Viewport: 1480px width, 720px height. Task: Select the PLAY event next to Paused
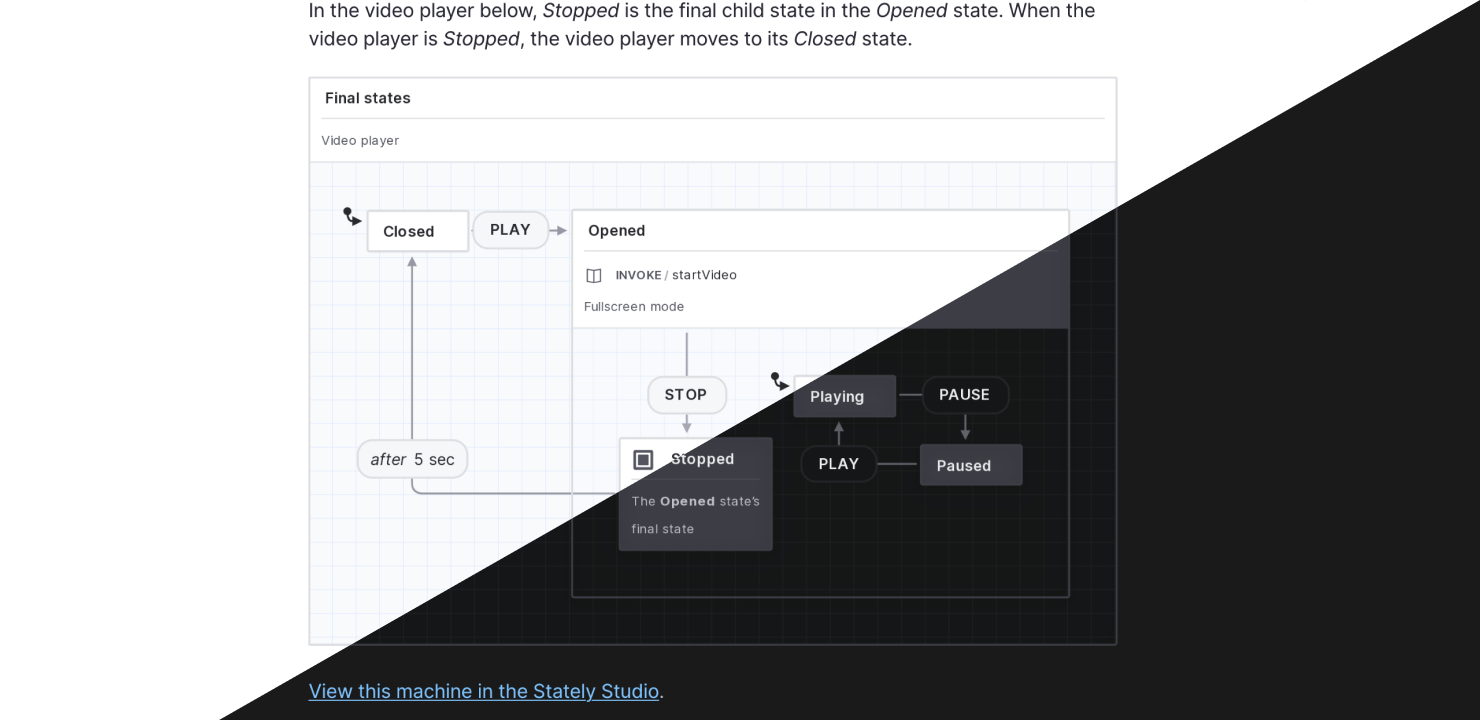click(838, 464)
